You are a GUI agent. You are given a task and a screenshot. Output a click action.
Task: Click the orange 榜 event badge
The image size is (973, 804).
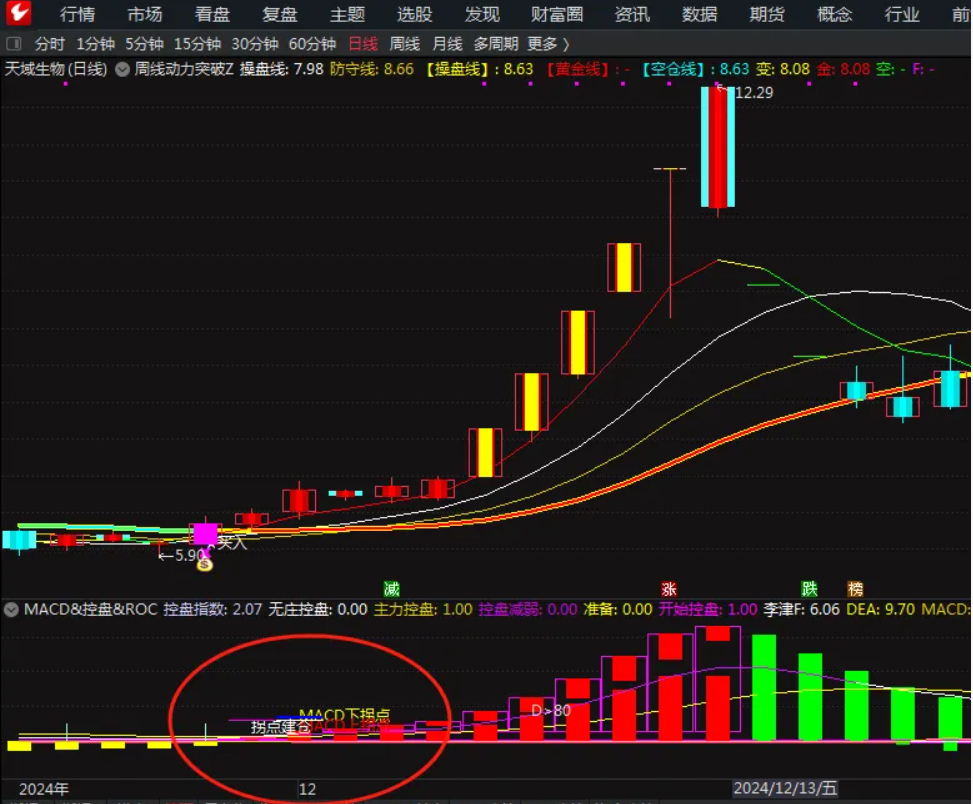click(855, 588)
